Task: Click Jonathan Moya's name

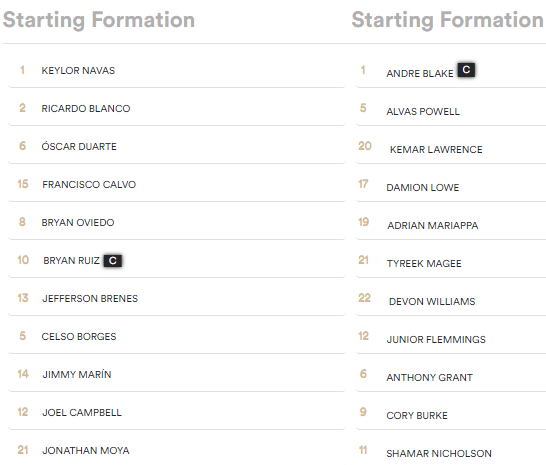Action: [86, 451]
